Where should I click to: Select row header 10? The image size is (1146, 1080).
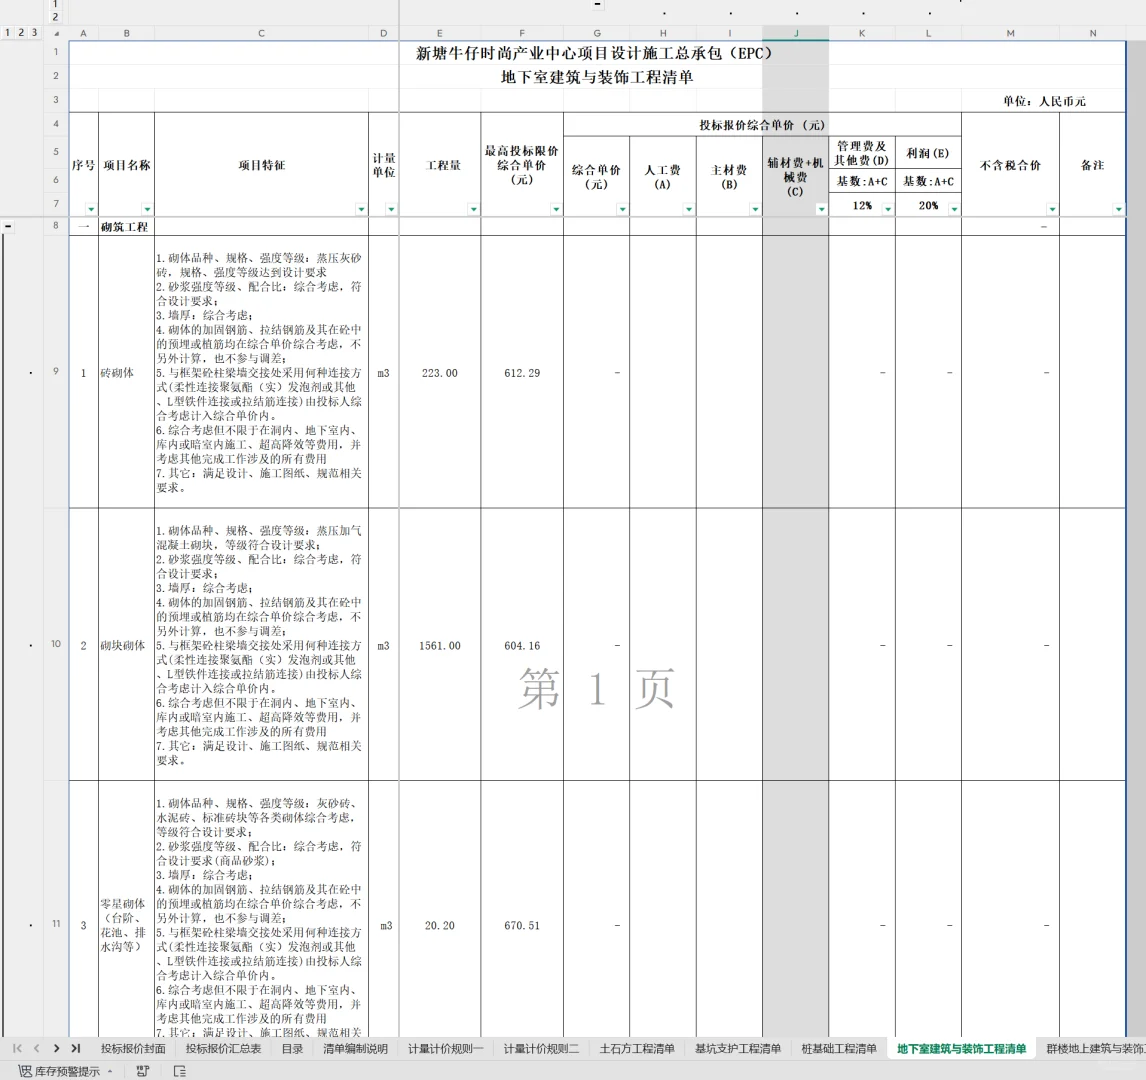[x=56, y=644]
